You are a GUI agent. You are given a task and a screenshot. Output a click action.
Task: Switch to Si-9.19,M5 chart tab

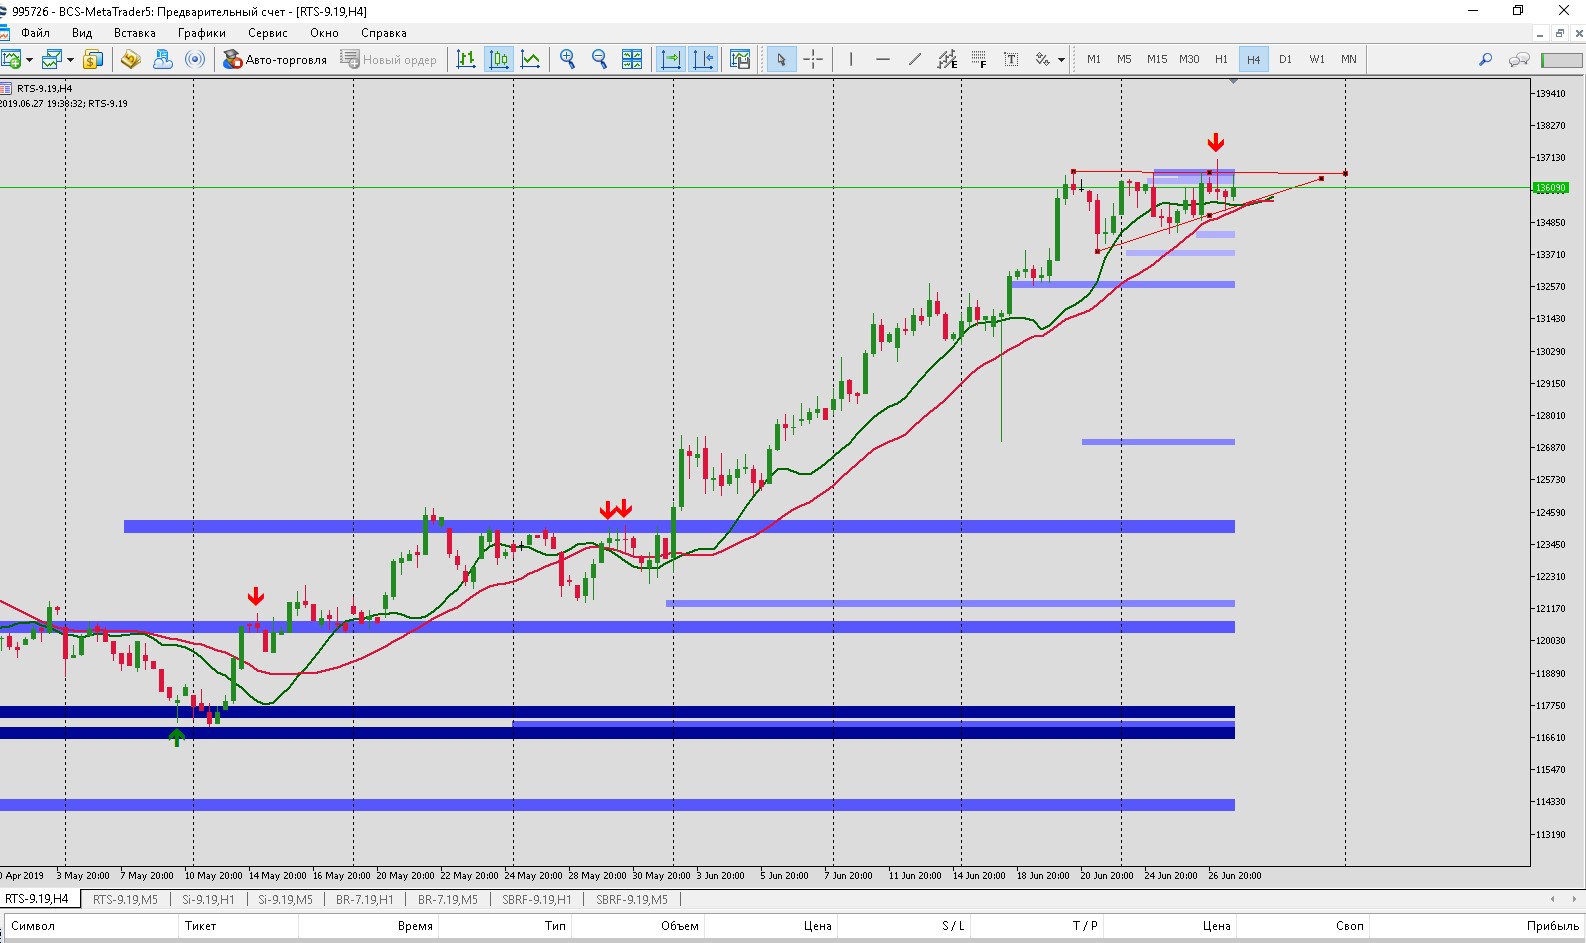pyautogui.click(x=285, y=900)
